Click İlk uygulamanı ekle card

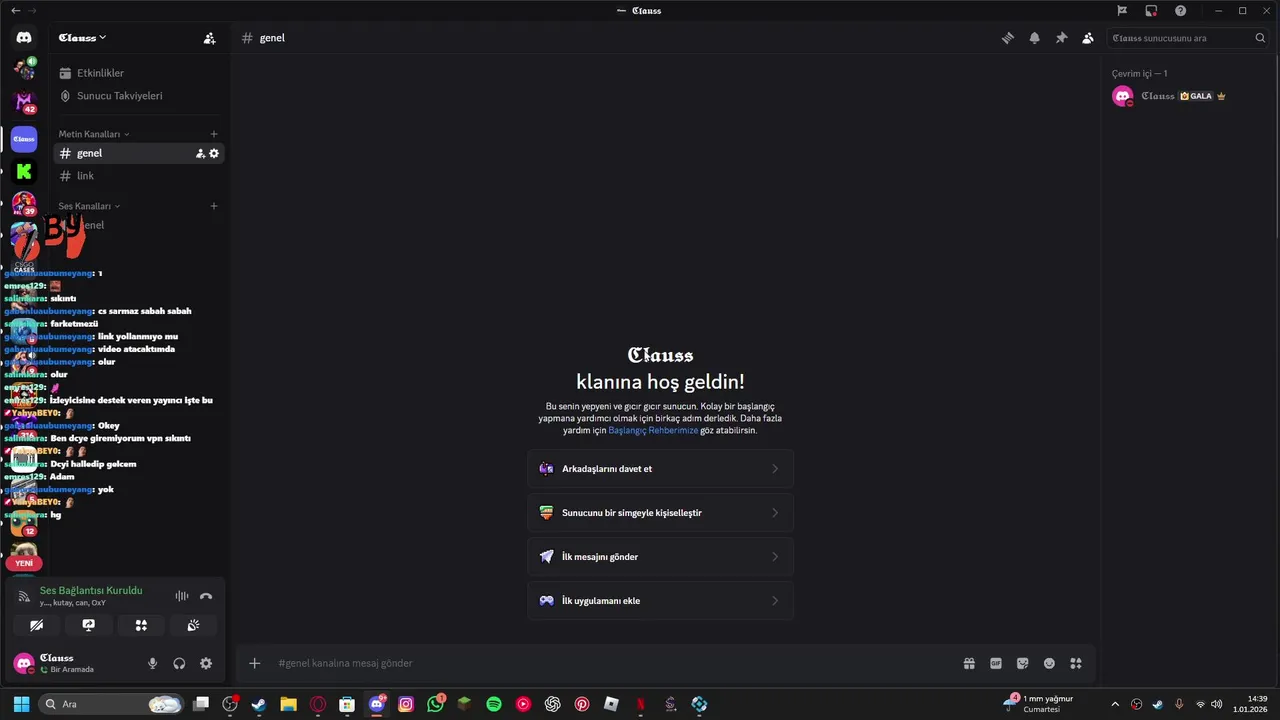coord(660,601)
